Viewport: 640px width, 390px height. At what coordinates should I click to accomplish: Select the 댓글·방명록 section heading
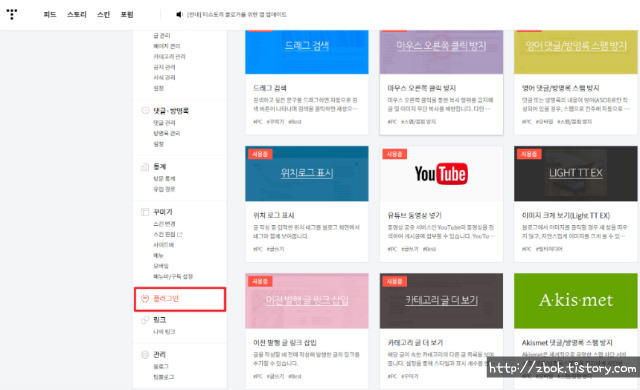(x=171, y=111)
